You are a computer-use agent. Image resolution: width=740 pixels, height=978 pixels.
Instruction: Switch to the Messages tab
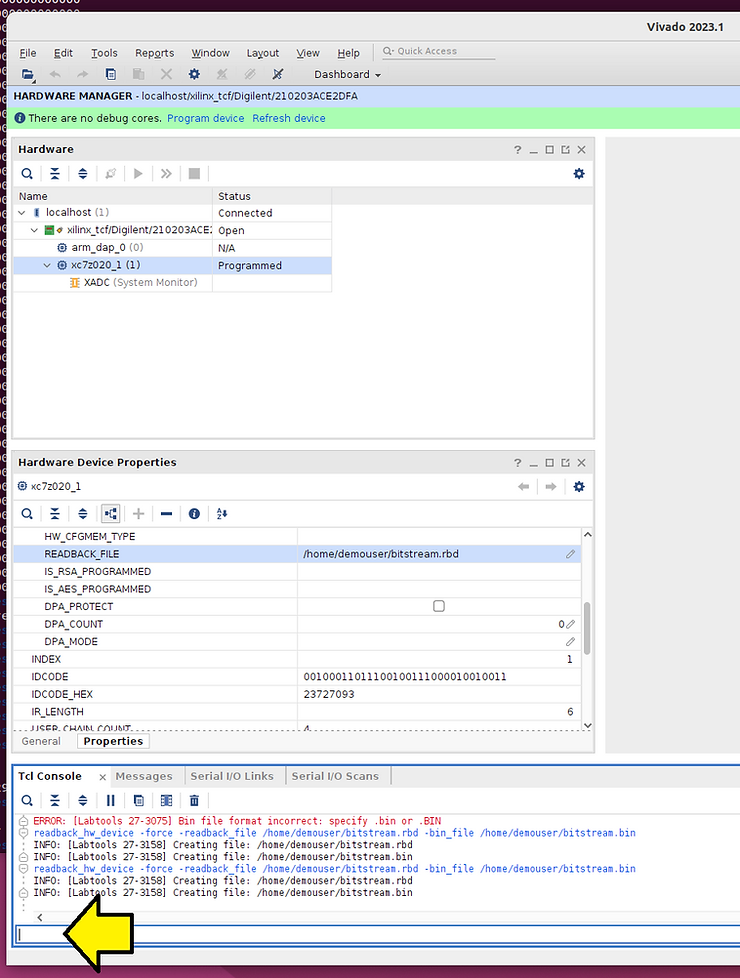[144, 776]
